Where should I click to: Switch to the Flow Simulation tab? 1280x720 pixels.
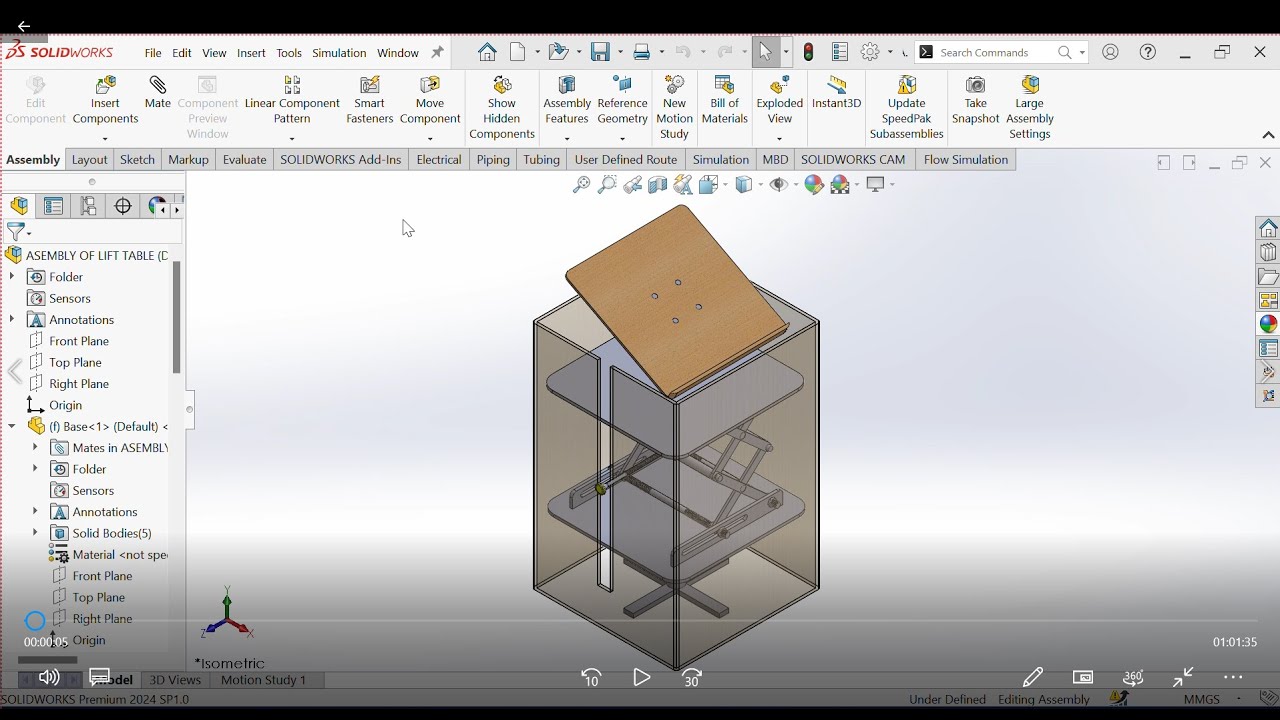click(966, 159)
